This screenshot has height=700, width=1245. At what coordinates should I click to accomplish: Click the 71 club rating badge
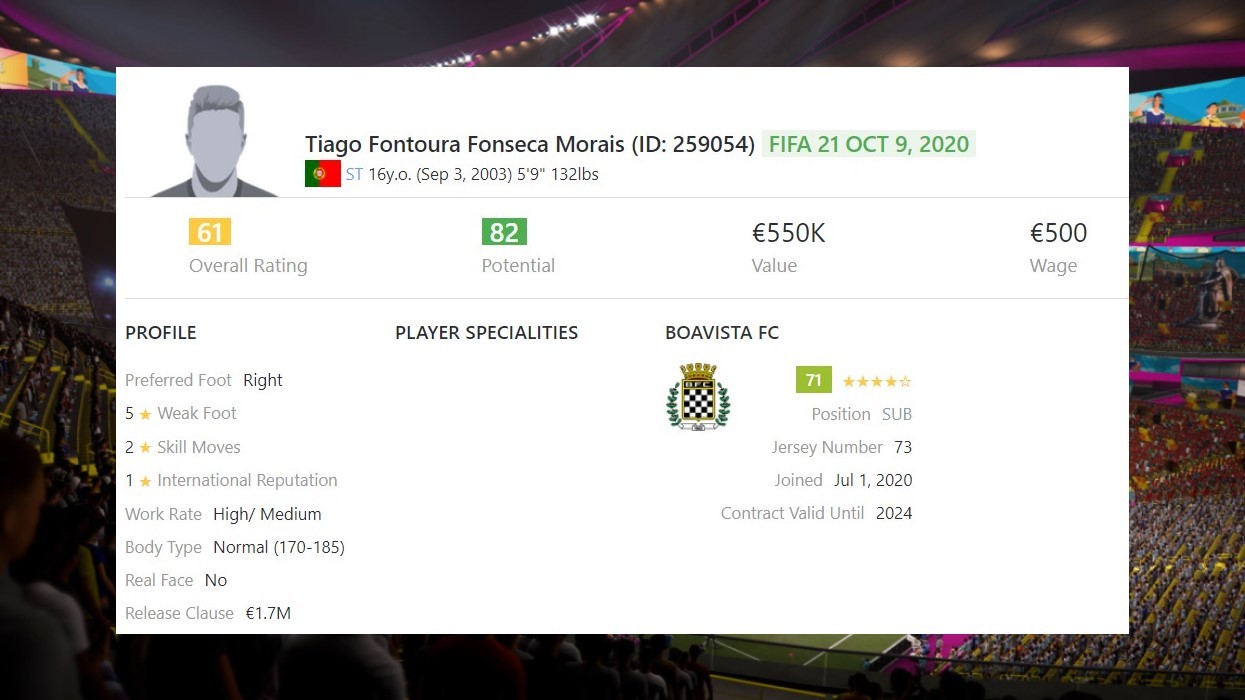coord(814,380)
